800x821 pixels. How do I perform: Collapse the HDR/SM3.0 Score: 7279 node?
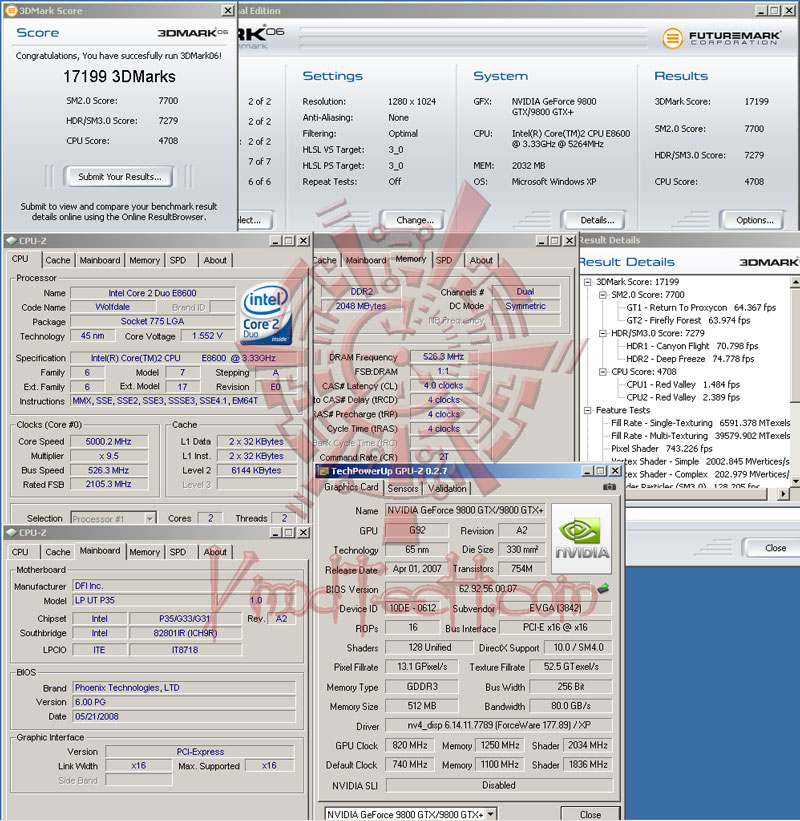pyautogui.click(x=603, y=334)
